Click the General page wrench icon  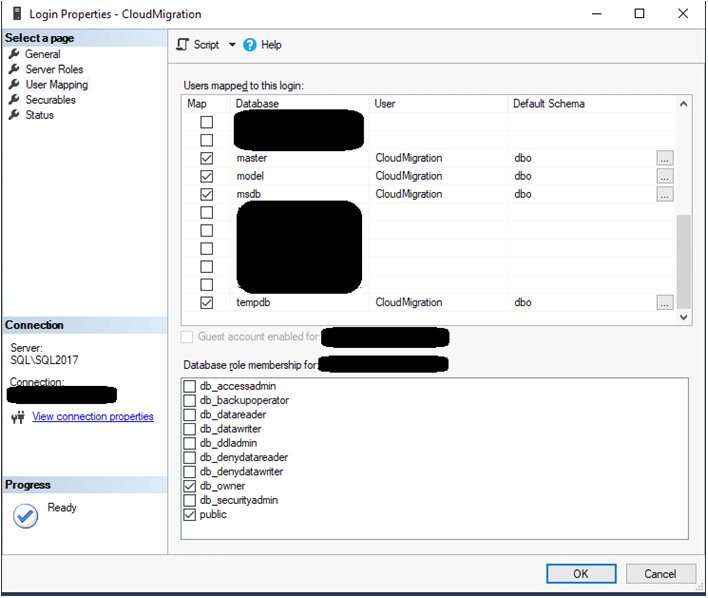click(14, 54)
